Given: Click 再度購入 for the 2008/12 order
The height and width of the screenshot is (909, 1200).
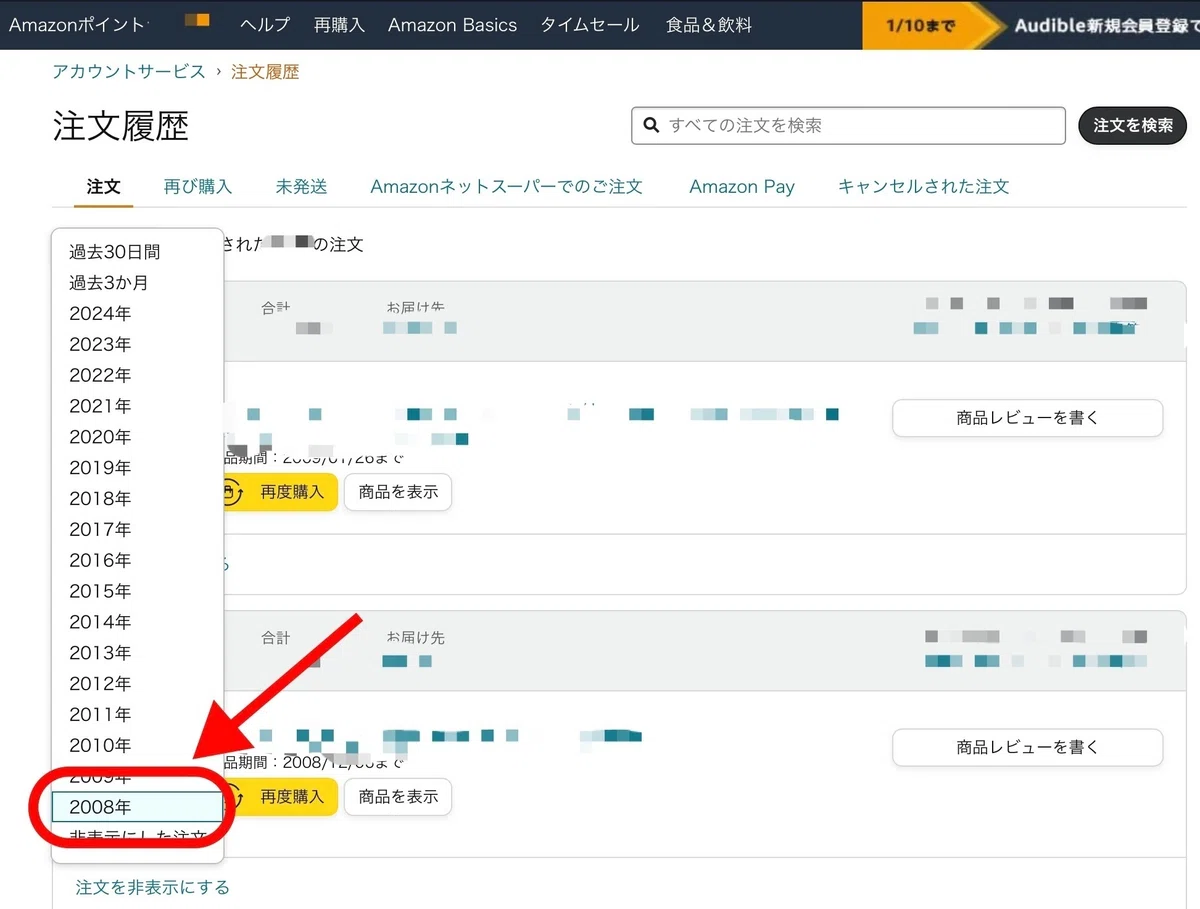Looking at the screenshot, I should click(280, 797).
